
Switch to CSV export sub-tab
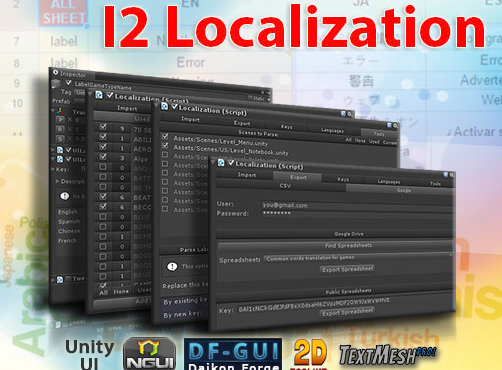click(282, 186)
